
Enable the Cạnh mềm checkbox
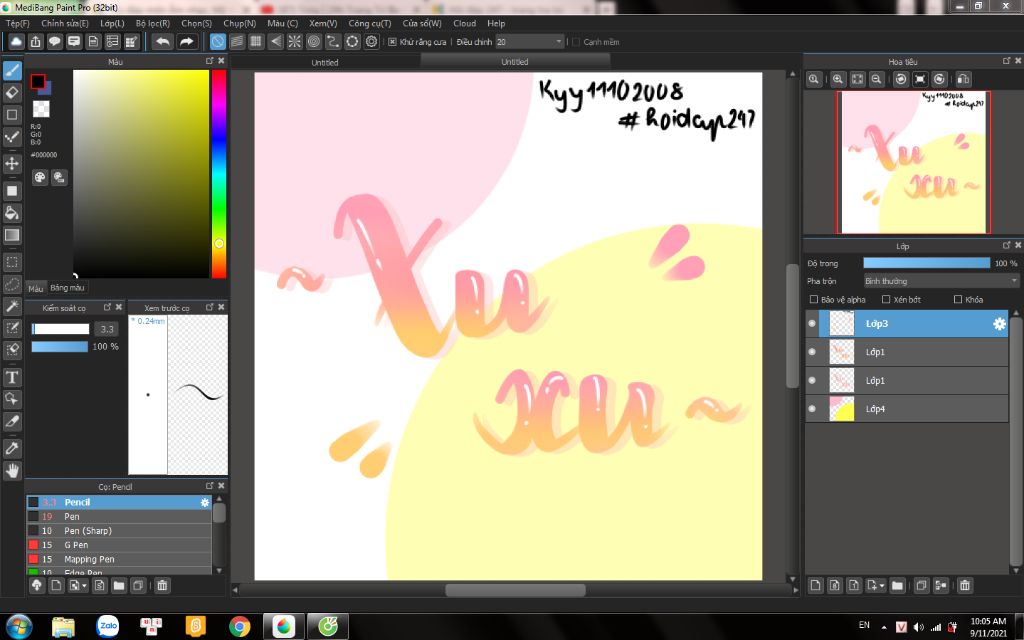pos(575,42)
